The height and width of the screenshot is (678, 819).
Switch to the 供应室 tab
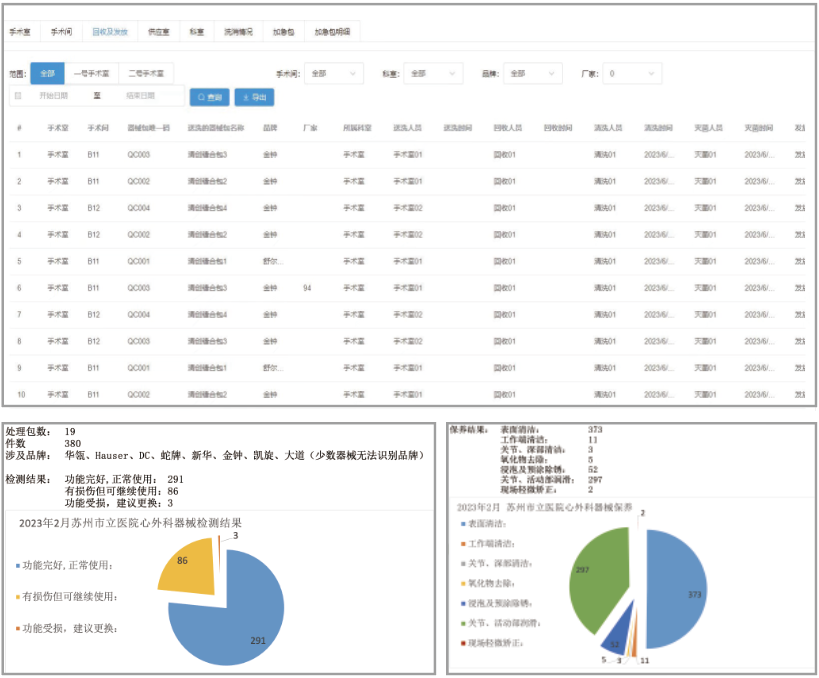tap(158, 32)
